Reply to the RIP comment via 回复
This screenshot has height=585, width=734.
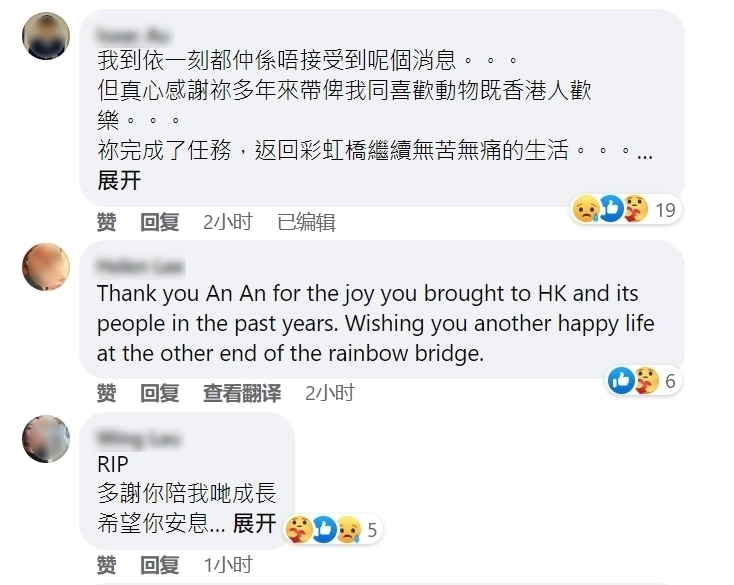coord(159,565)
